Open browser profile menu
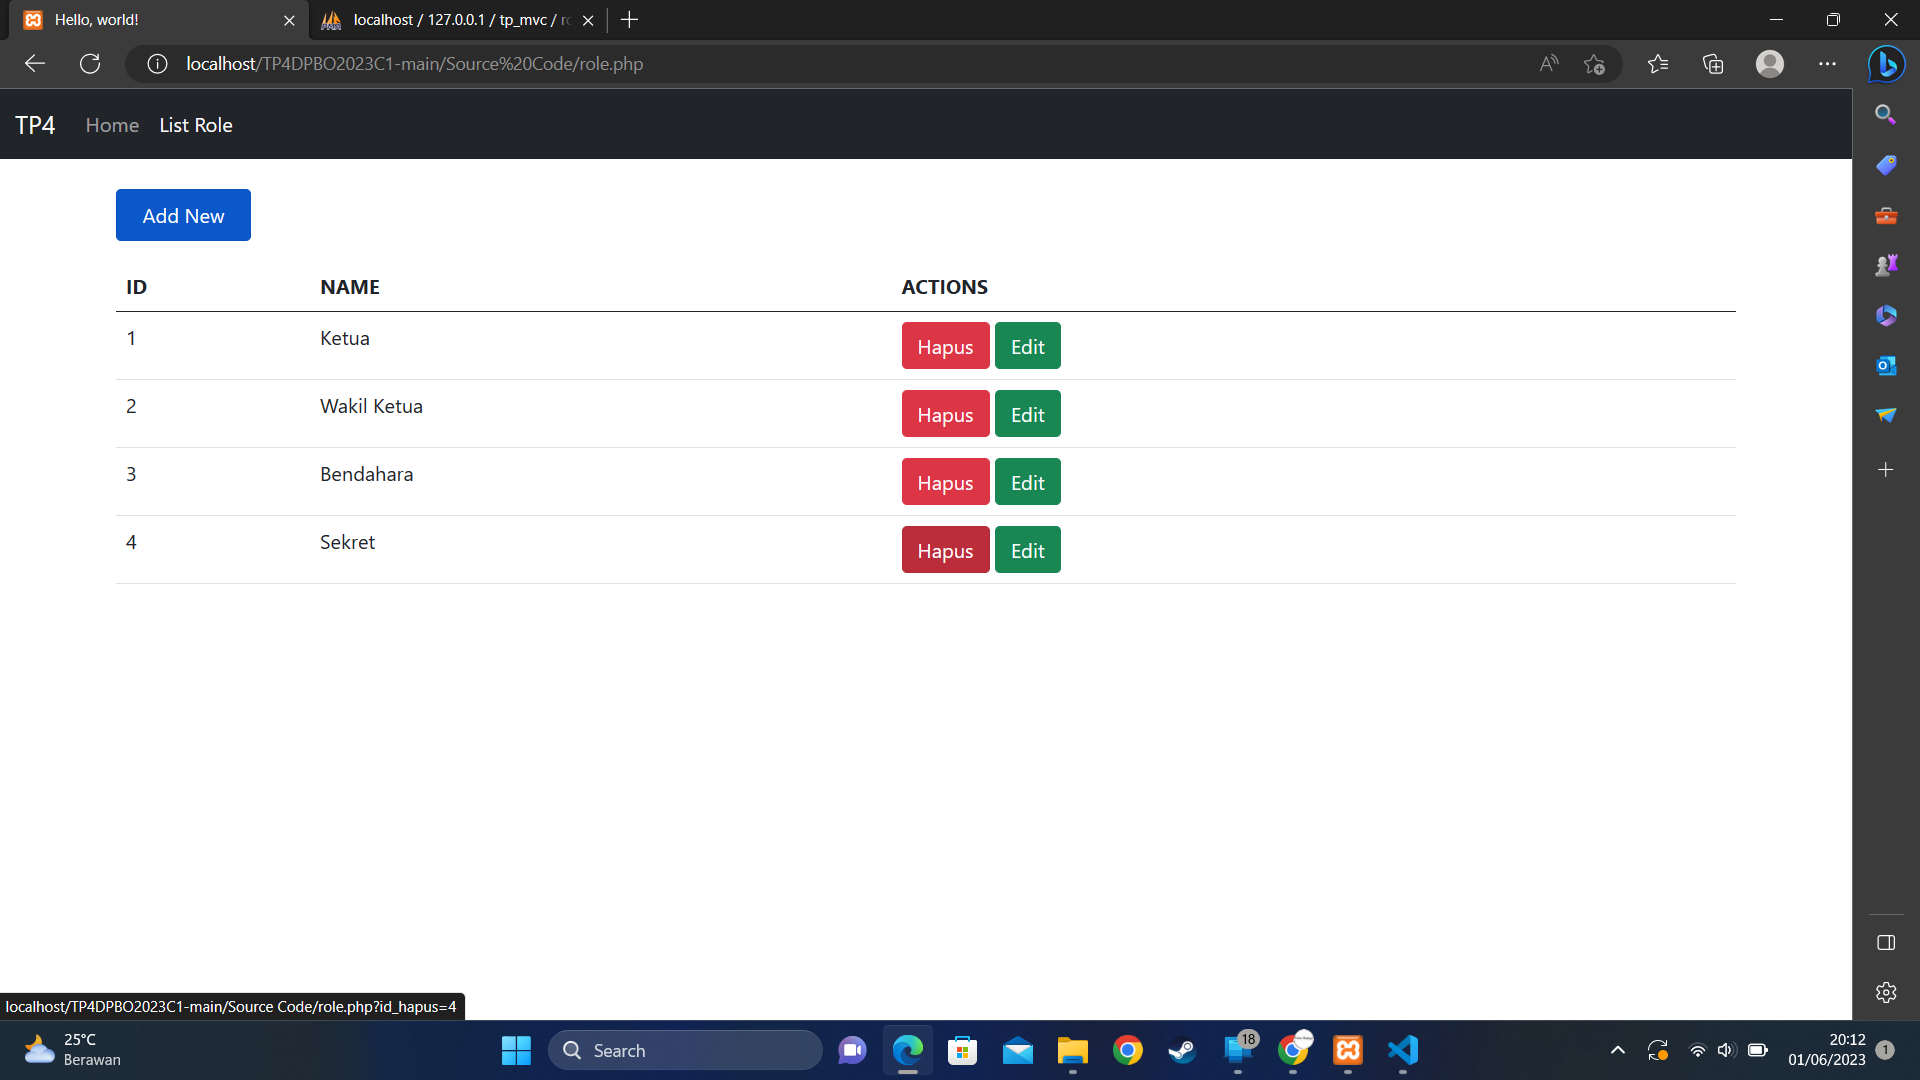This screenshot has height=1080, width=1920. pyautogui.click(x=1769, y=64)
